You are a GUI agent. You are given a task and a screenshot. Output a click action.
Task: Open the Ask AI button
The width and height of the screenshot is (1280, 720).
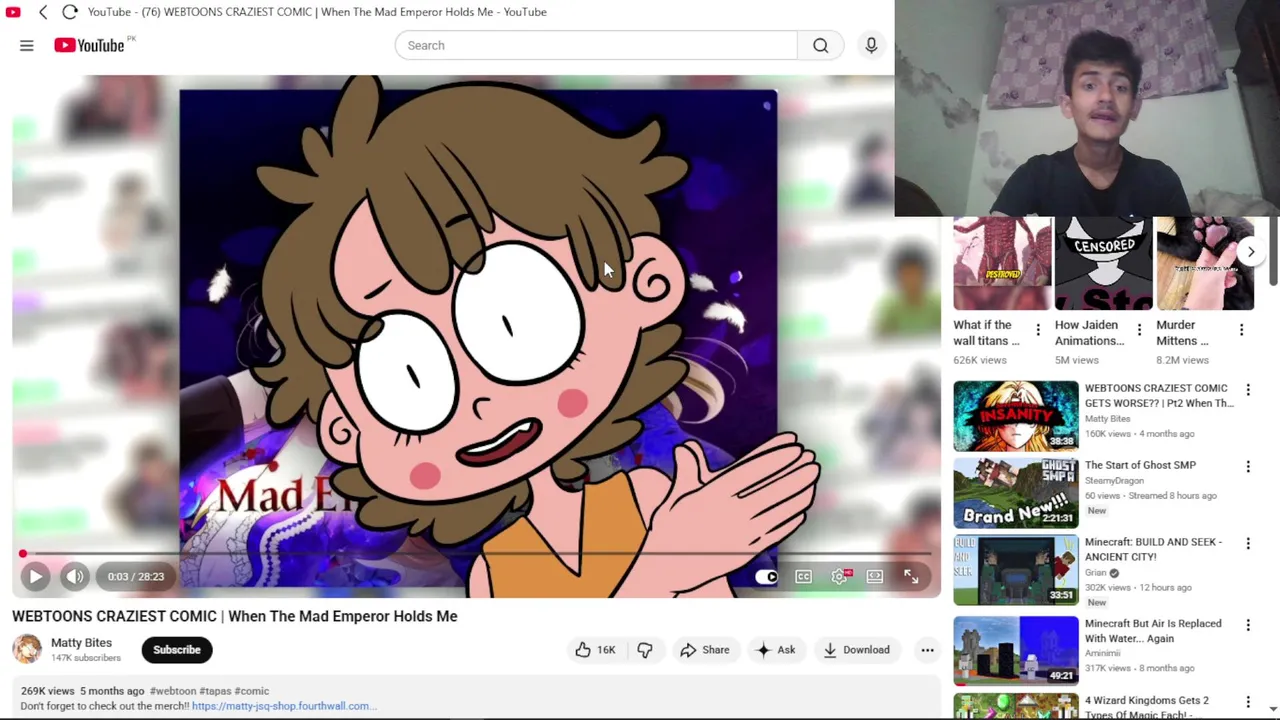tap(776, 650)
